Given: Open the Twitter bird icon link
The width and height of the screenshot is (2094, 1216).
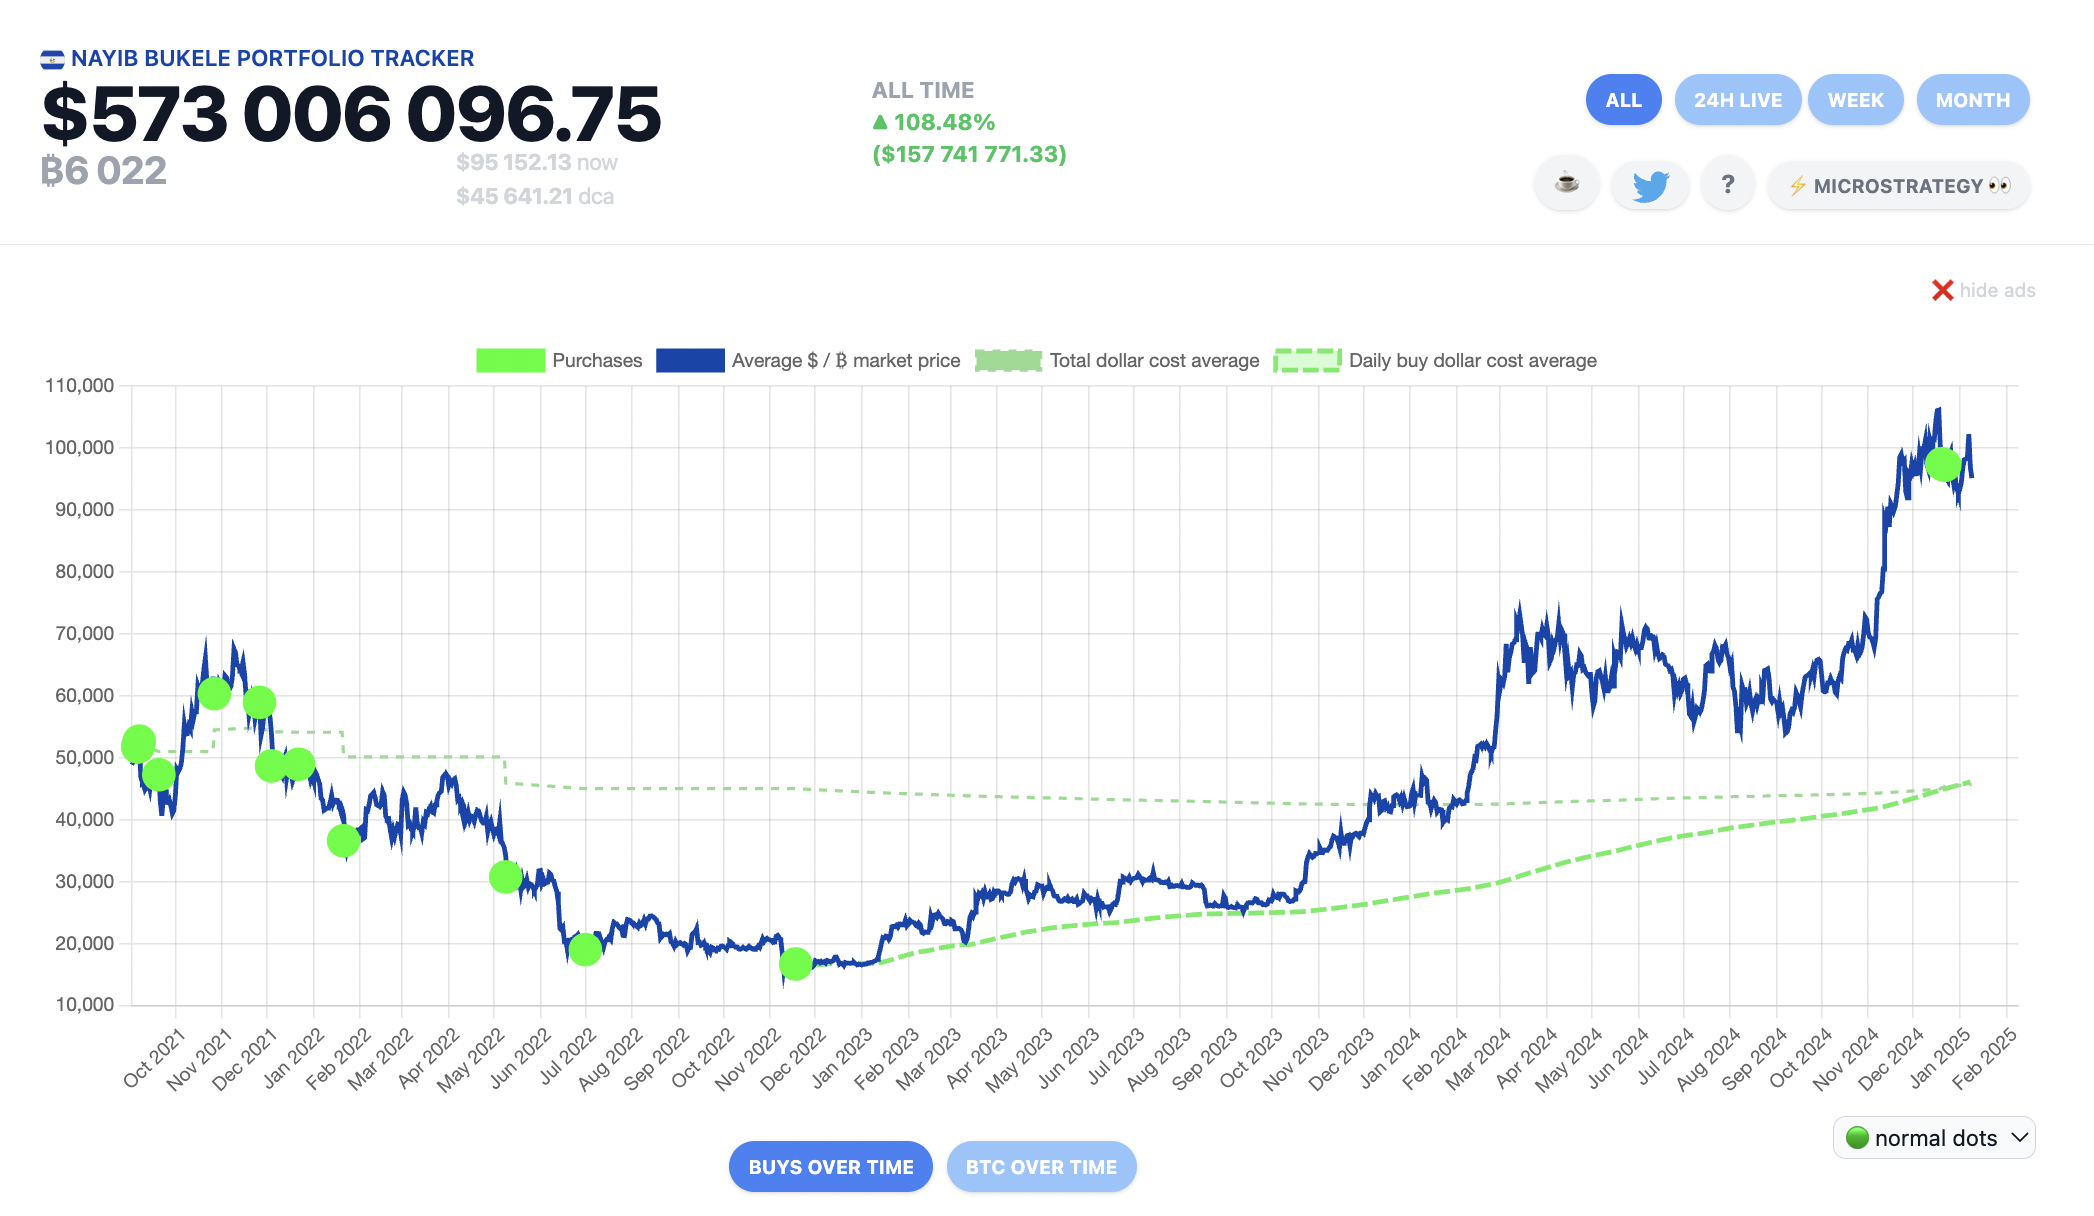Looking at the screenshot, I should [1650, 185].
